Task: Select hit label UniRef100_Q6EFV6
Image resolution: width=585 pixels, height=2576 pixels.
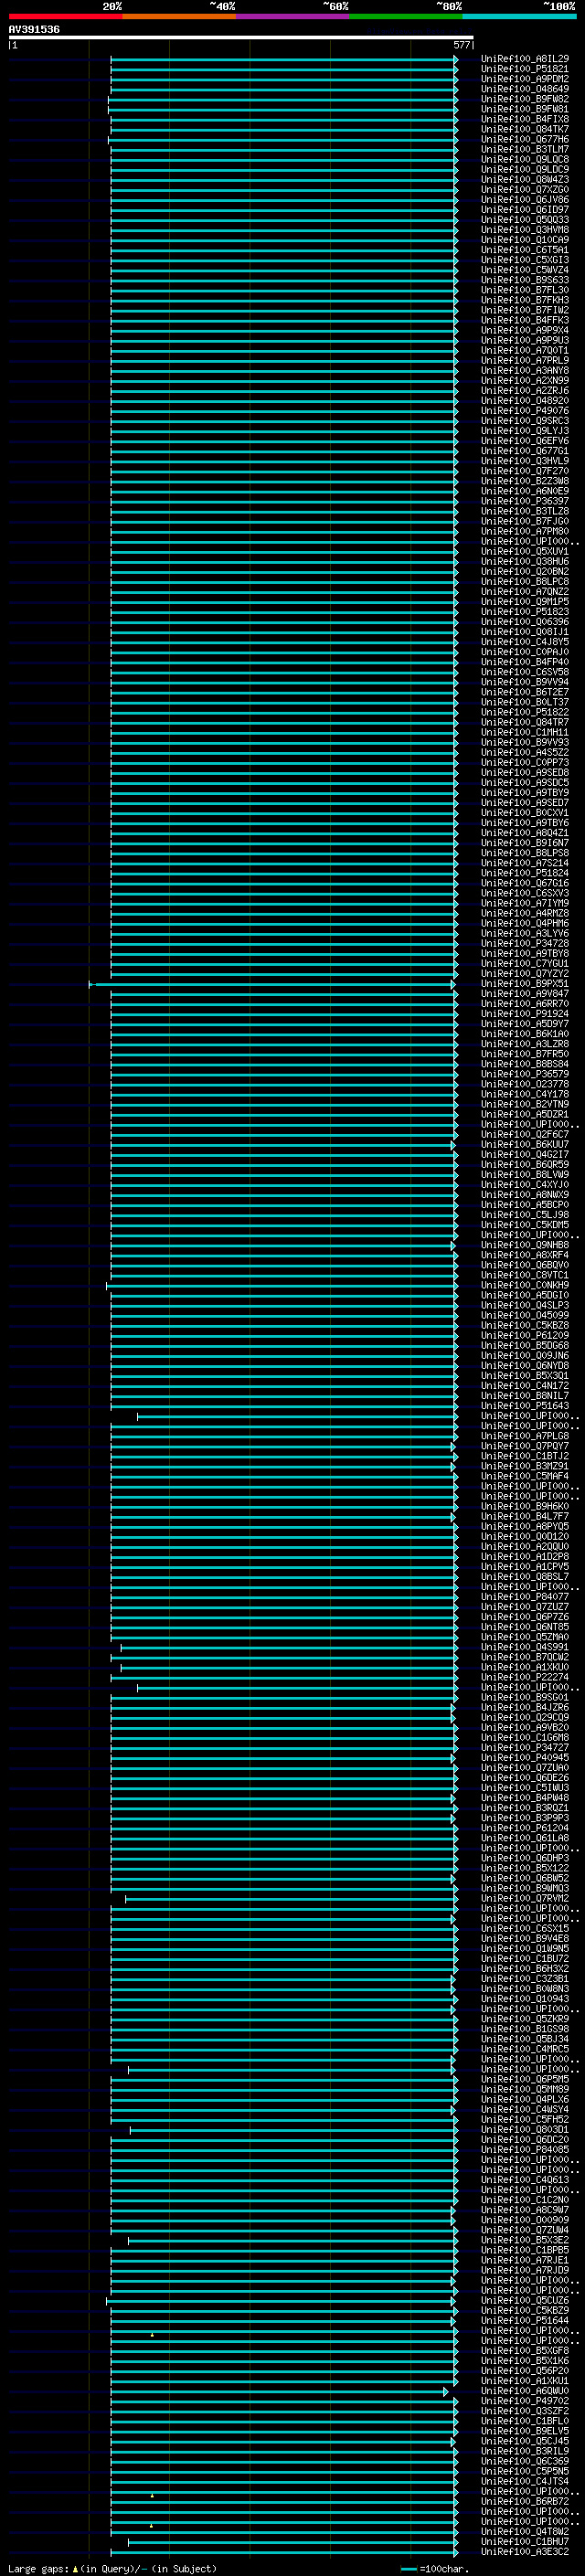Action: 525,441
